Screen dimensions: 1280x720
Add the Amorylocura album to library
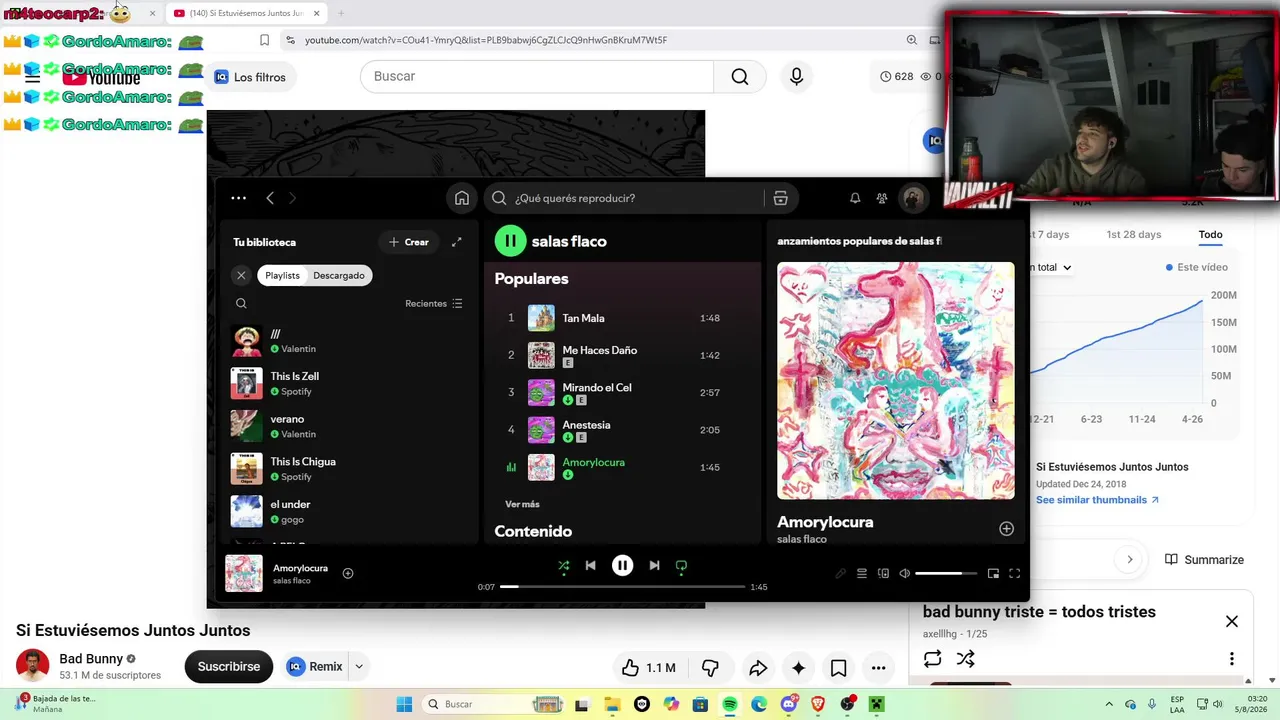[x=1006, y=528]
